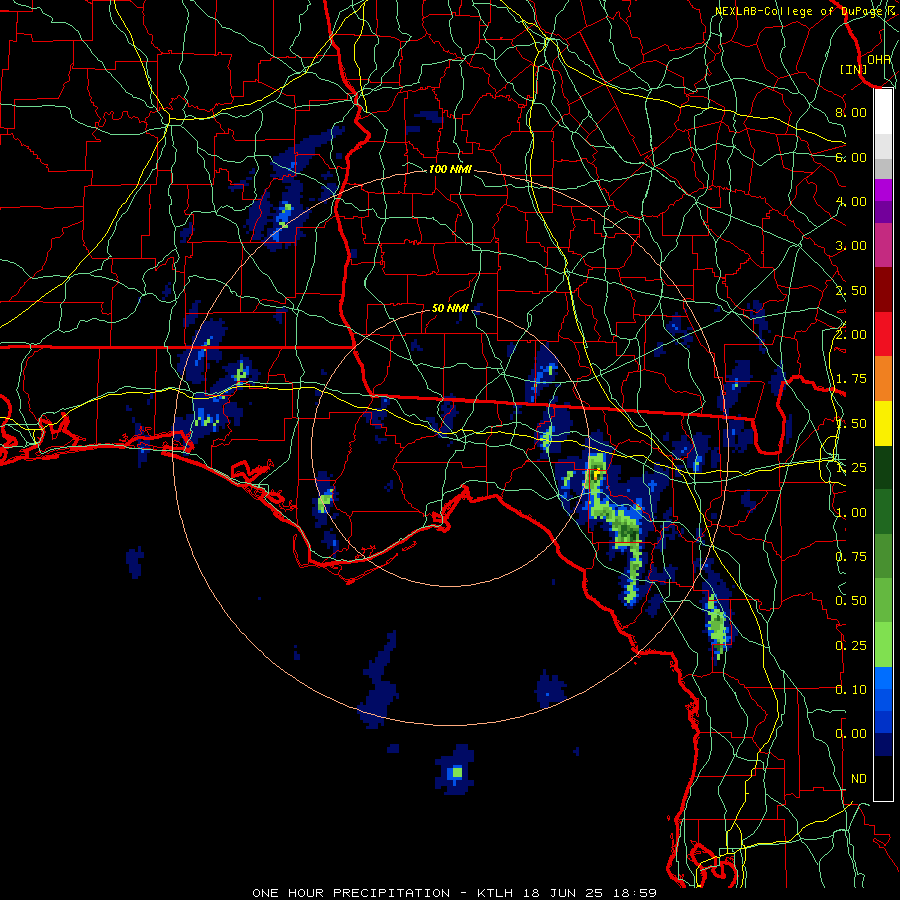Select the 0.25 legend value
900x900 pixels.
point(851,646)
